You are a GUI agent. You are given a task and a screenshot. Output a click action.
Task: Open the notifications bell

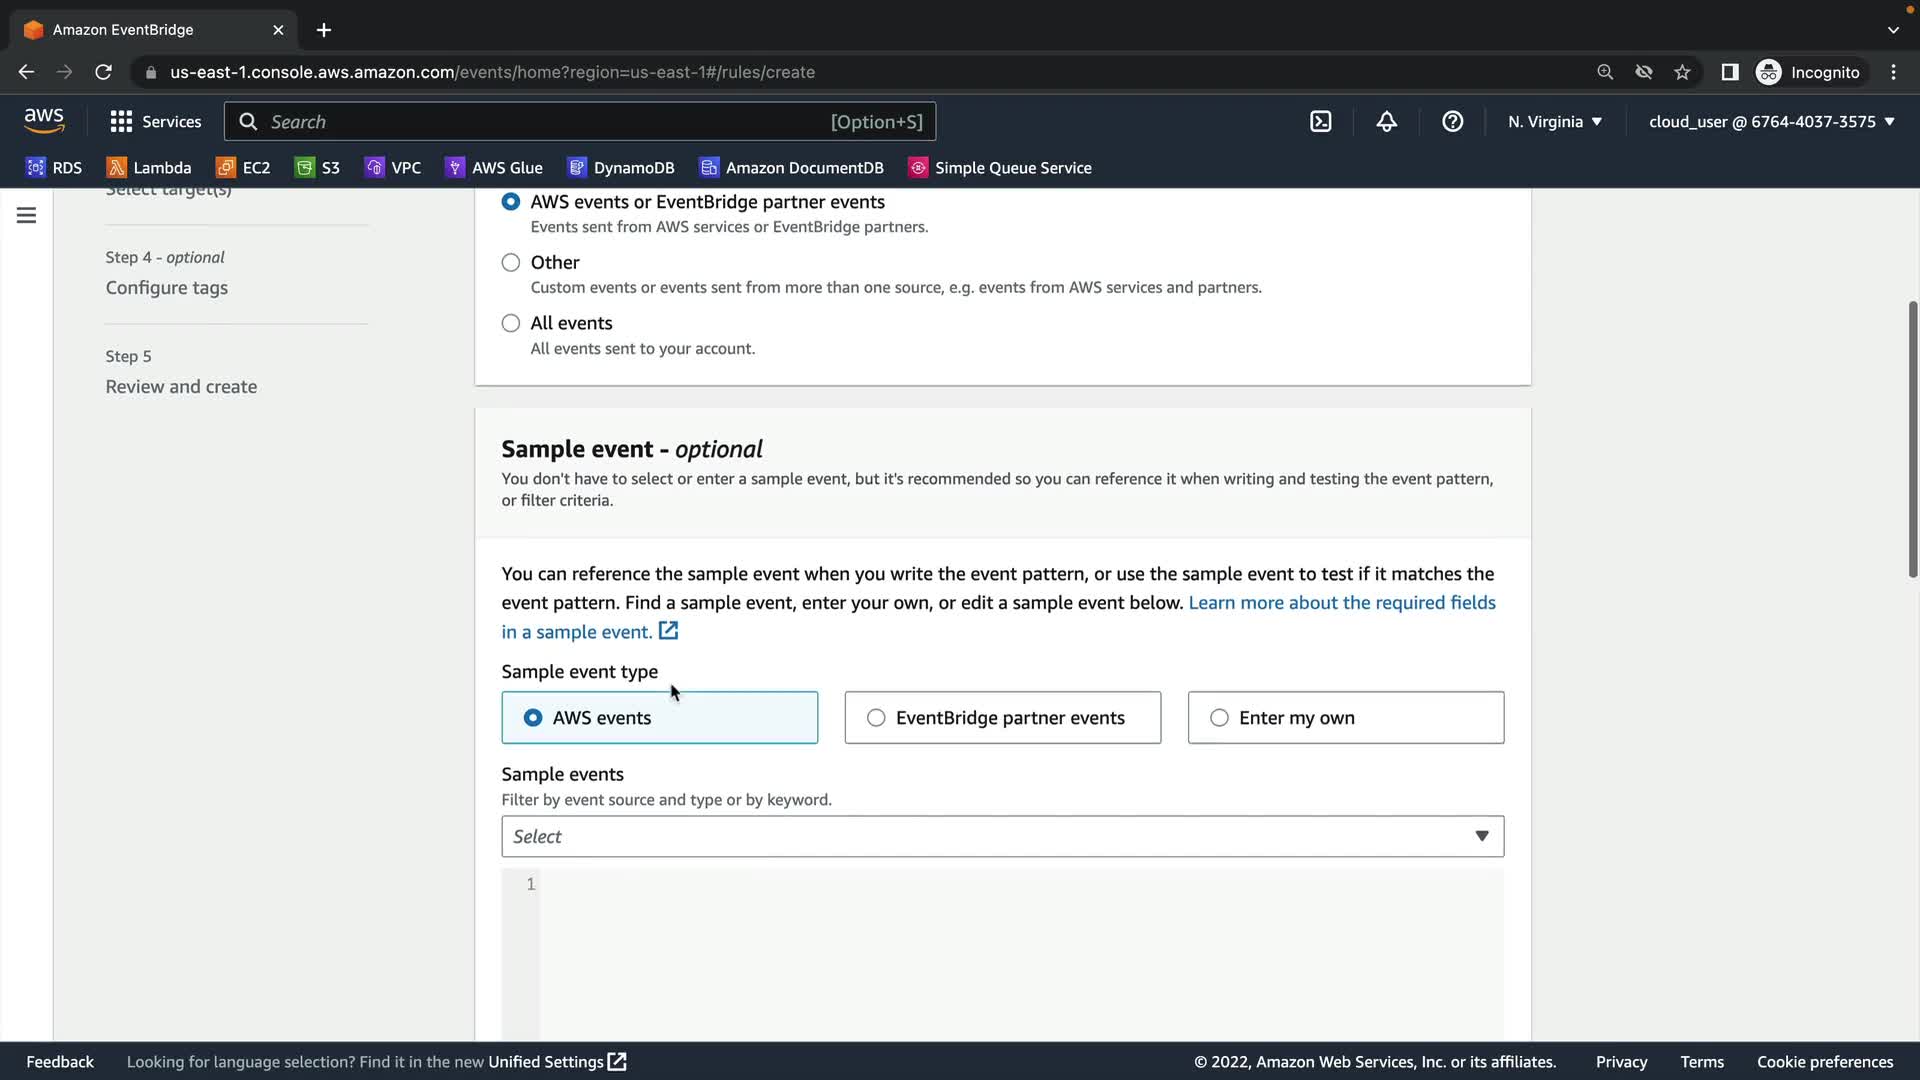point(1386,122)
